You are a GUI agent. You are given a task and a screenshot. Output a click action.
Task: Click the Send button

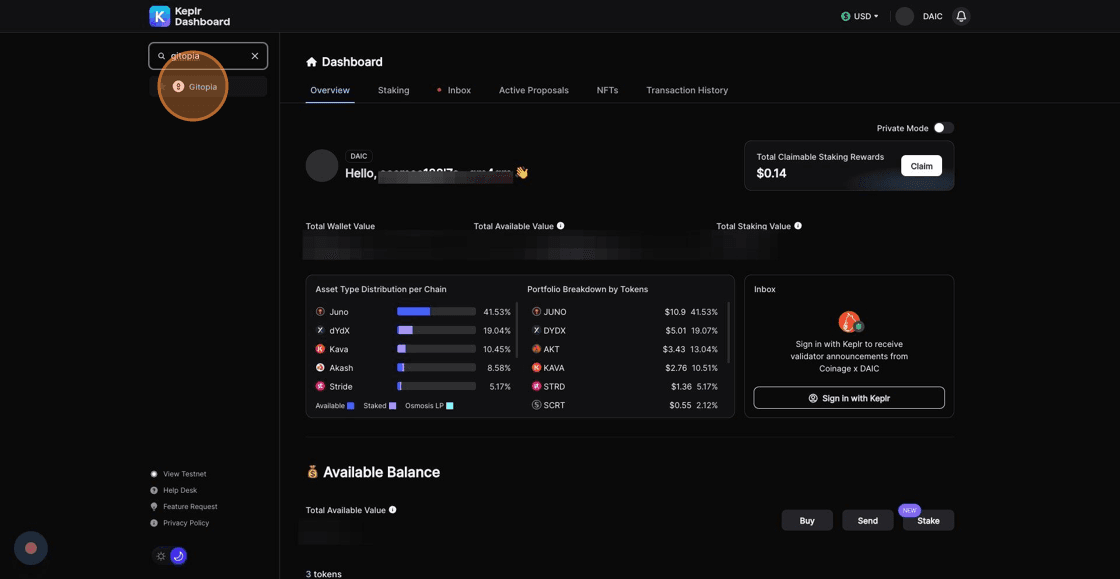867,520
